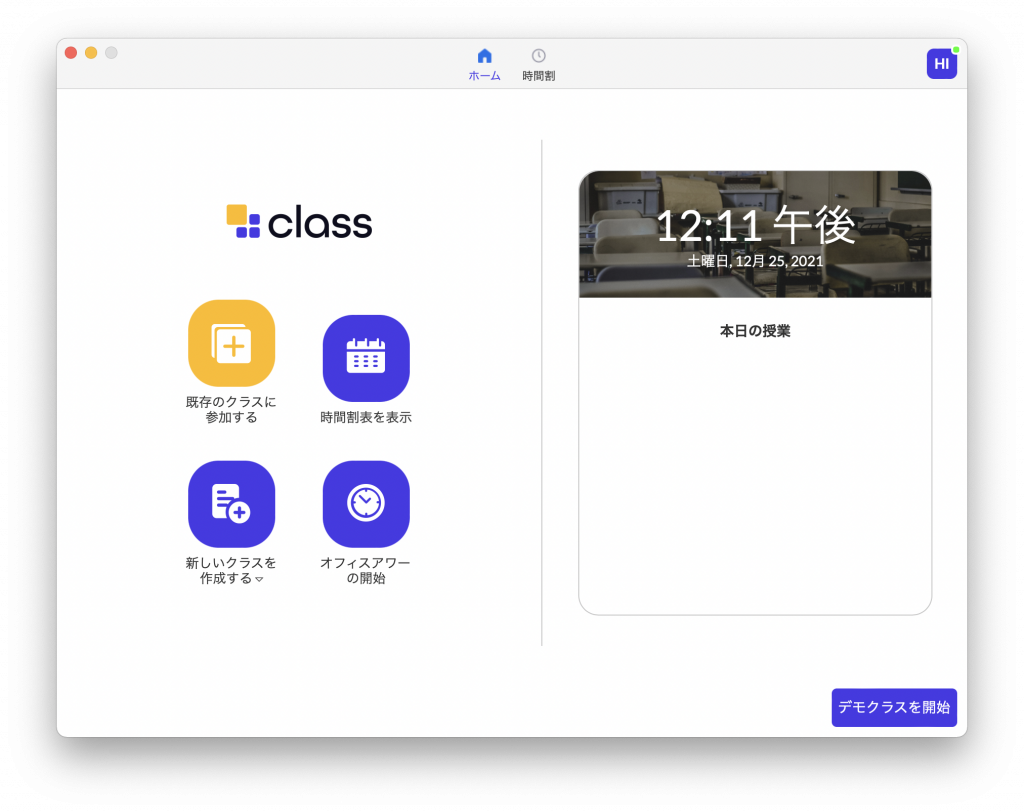Click the オフィスアワーの開始 text label
The width and height of the screenshot is (1024, 812).
tap(365, 570)
